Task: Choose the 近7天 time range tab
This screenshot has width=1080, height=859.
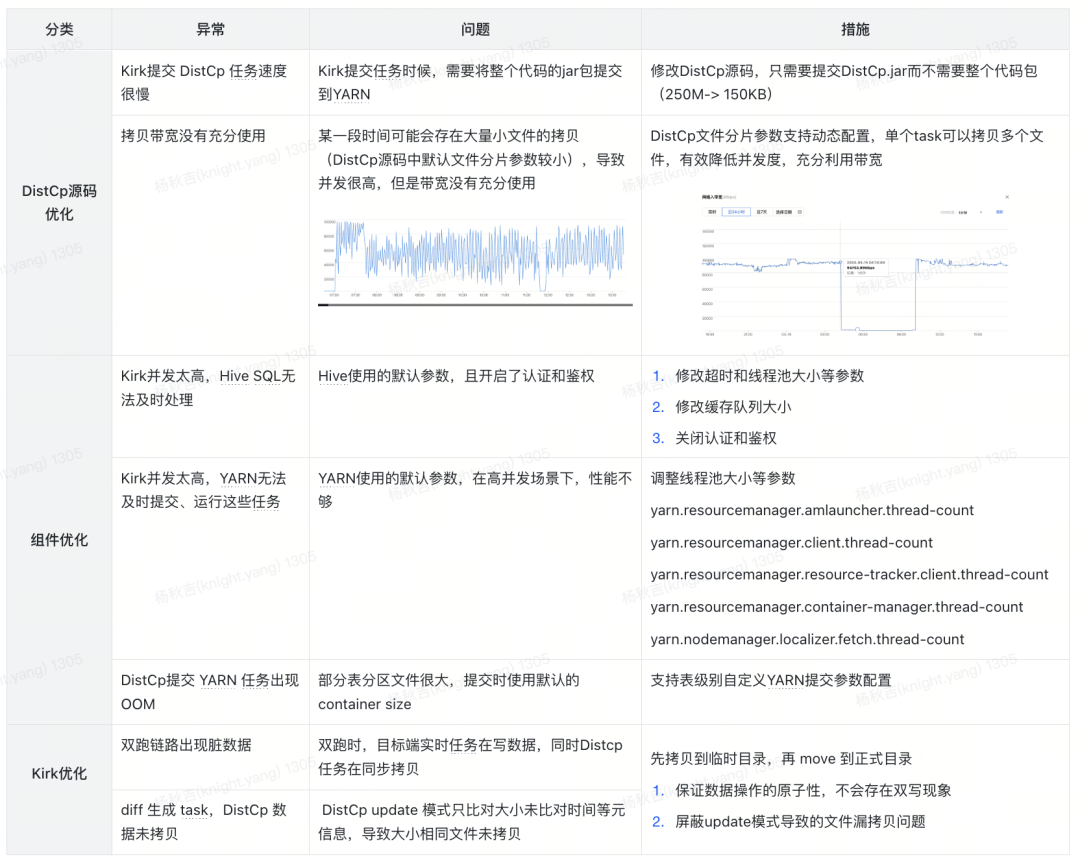Action: pos(762,212)
